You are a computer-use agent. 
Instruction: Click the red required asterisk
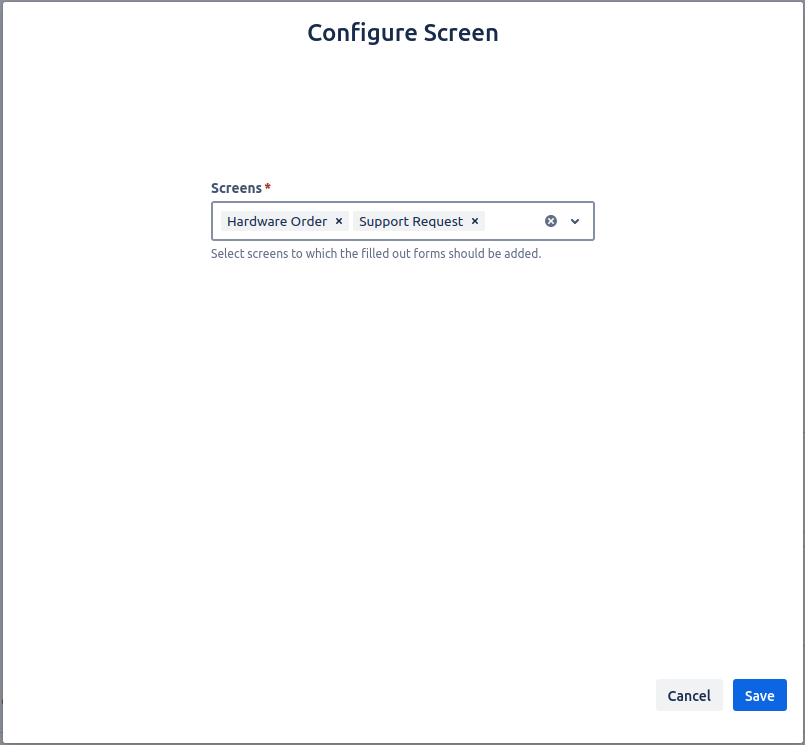tap(268, 188)
